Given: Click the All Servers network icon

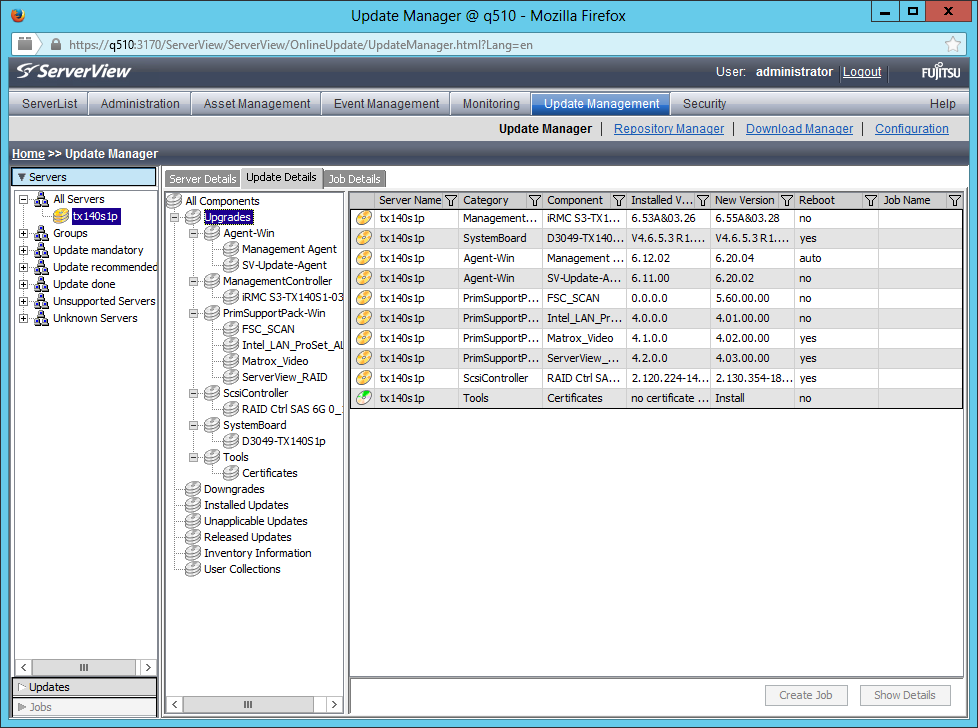Looking at the screenshot, I should [42, 199].
